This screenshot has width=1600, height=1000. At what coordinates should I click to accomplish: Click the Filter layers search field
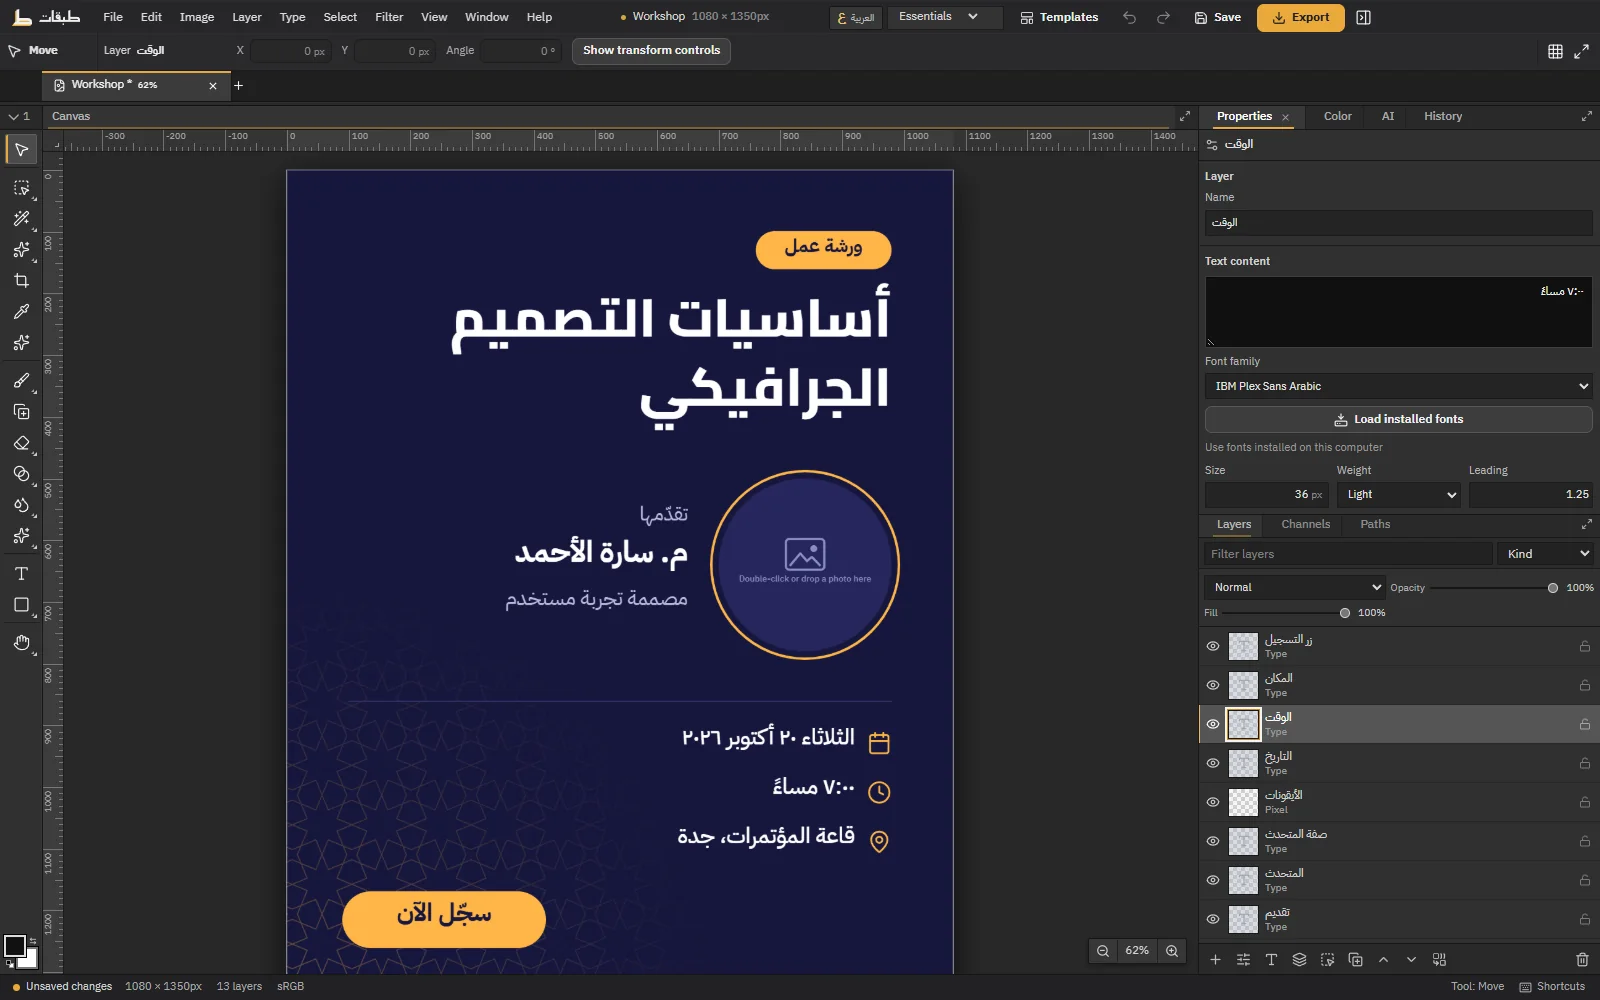[1348, 554]
